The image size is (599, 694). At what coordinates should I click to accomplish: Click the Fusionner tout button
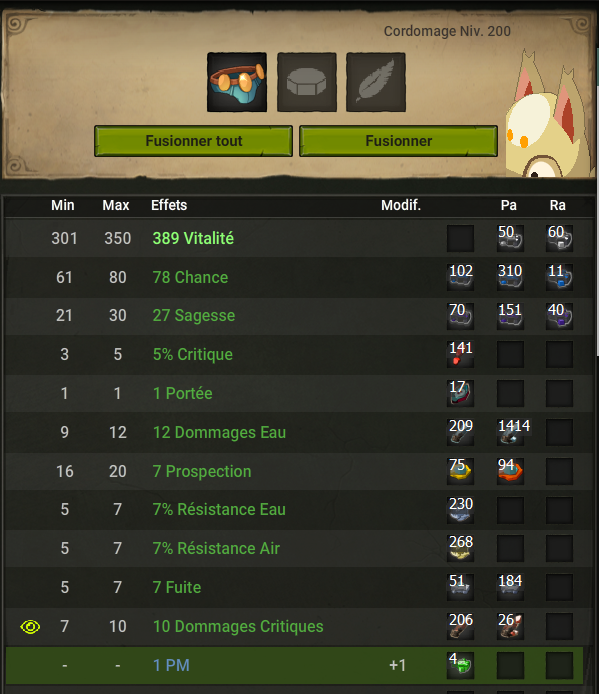[x=193, y=141]
